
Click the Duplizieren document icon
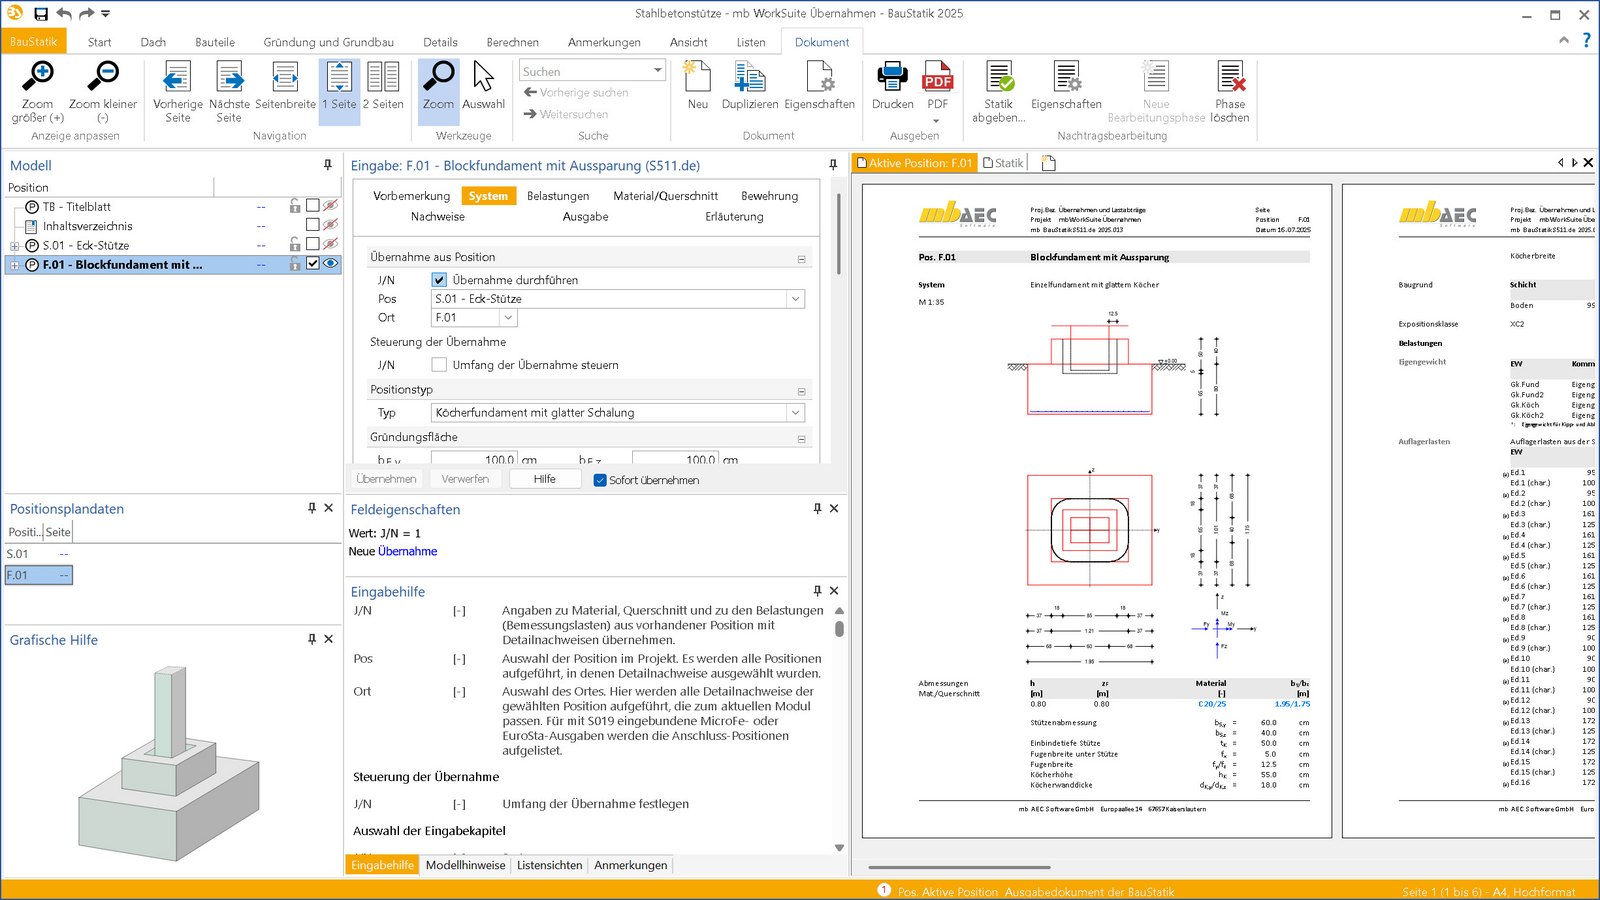coord(749,76)
